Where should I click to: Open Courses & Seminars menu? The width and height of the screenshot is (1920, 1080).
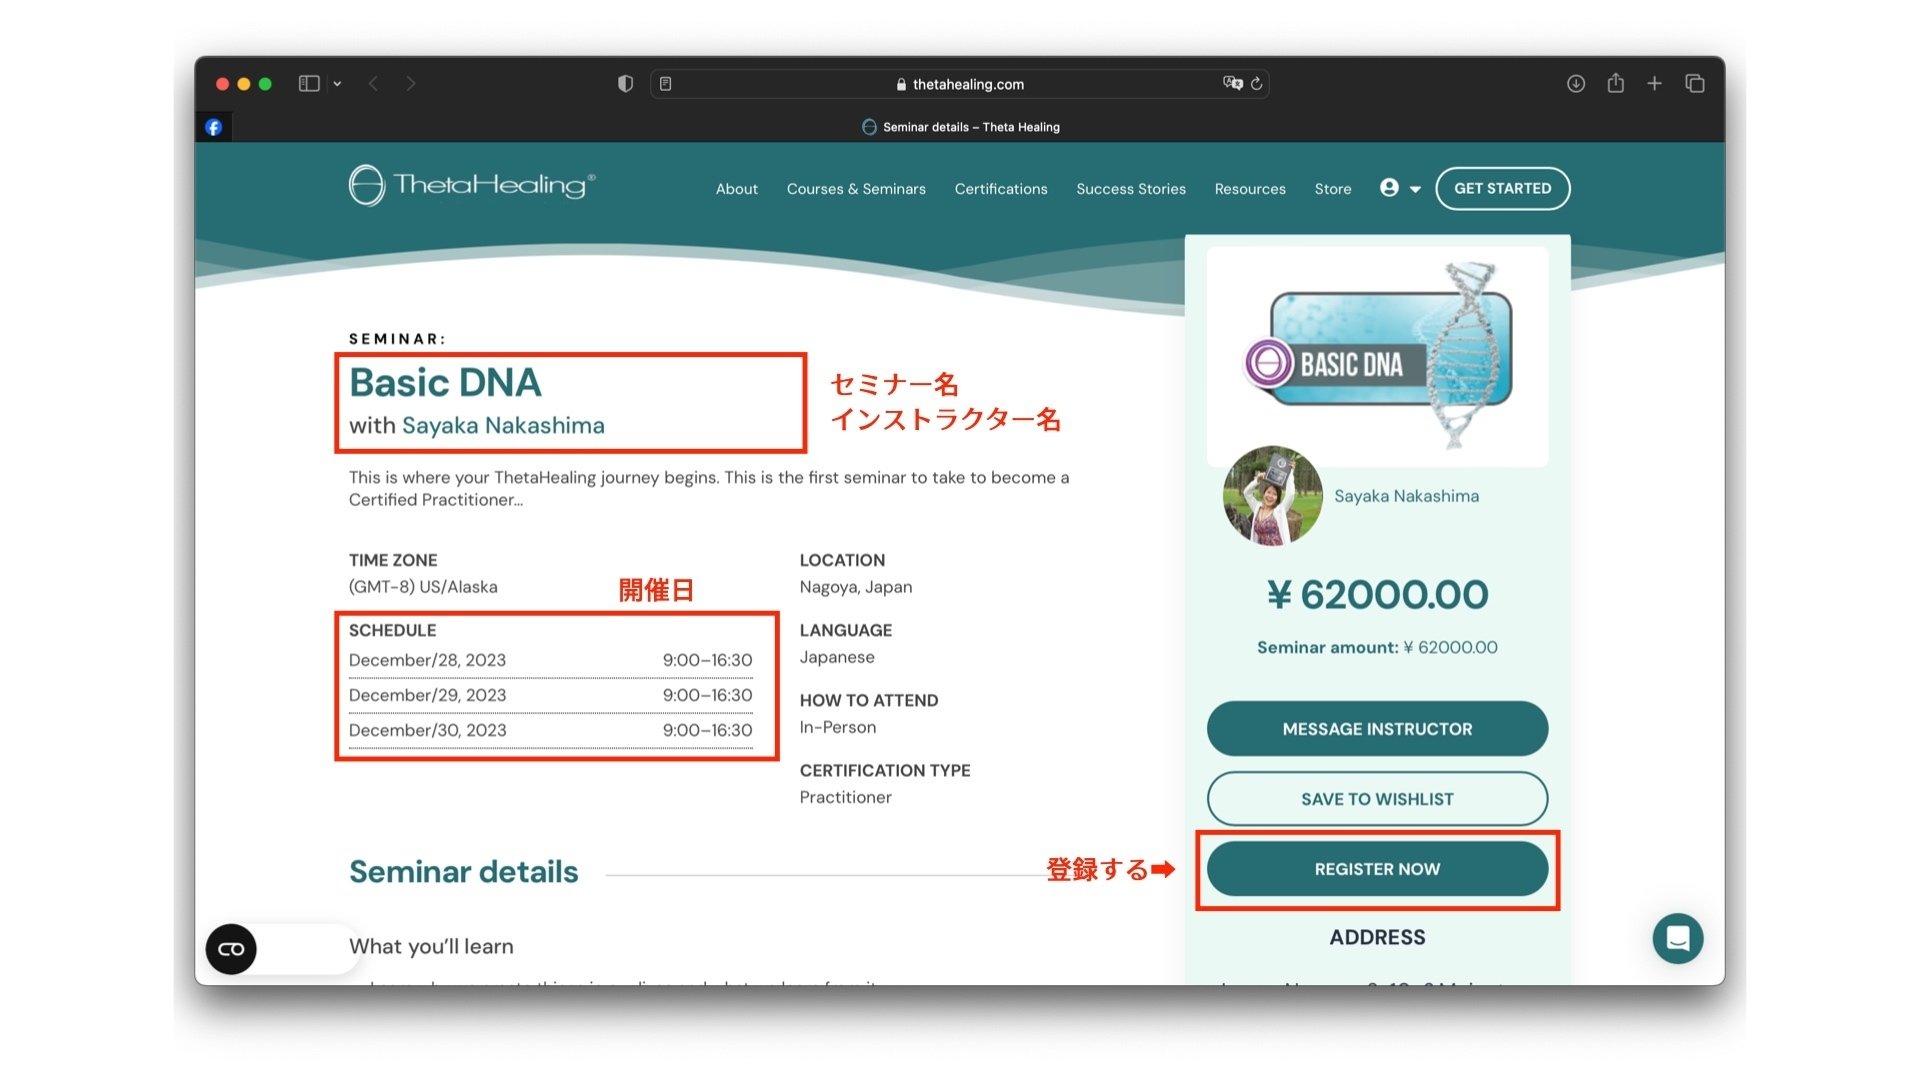pyautogui.click(x=856, y=189)
